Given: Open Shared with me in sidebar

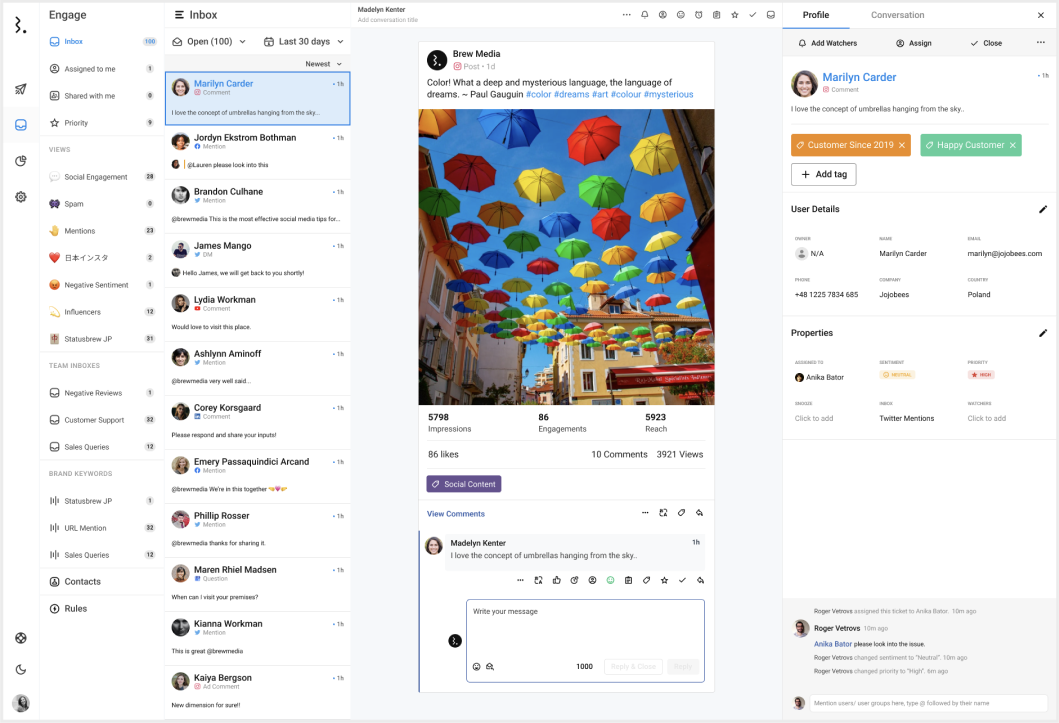Looking at the screenshot, I should pyautogui.click(x=101, y=96).
